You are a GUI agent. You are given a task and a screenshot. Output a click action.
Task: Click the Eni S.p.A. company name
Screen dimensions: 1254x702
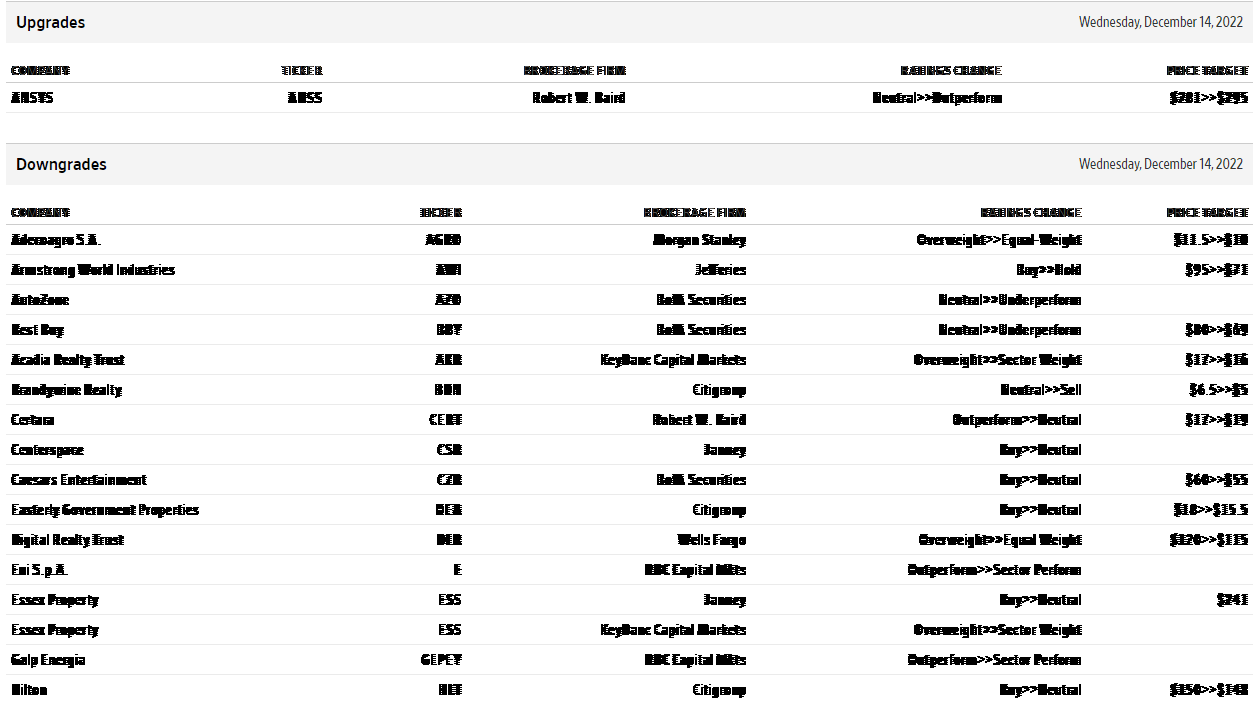pyautogui.click(x=39, y=570)
